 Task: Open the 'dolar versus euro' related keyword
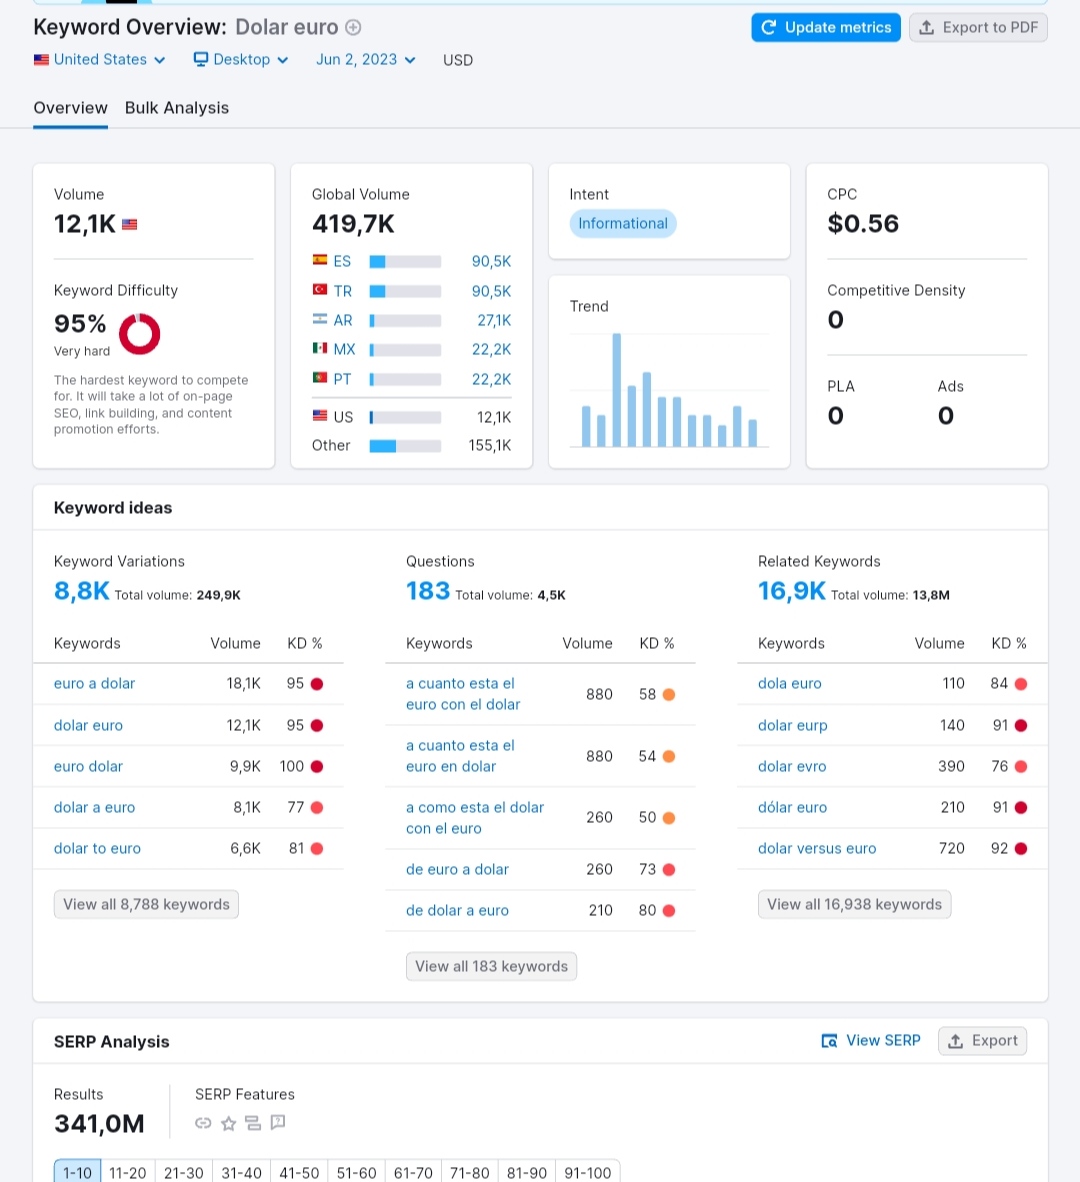pos(817,848)
